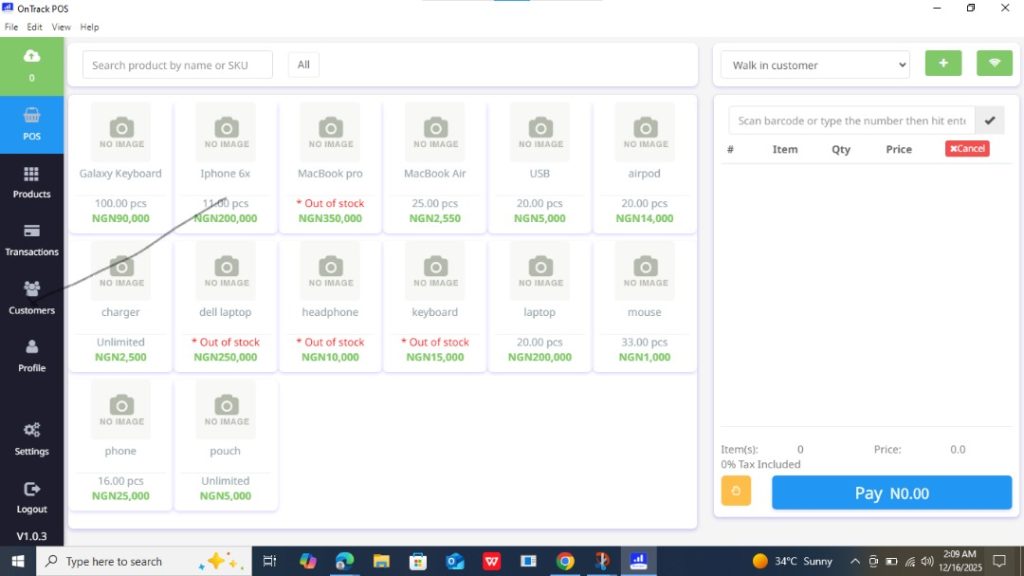Select the All category filter
The height and width of the screenshot is (576, 1024).
point(303,65)
